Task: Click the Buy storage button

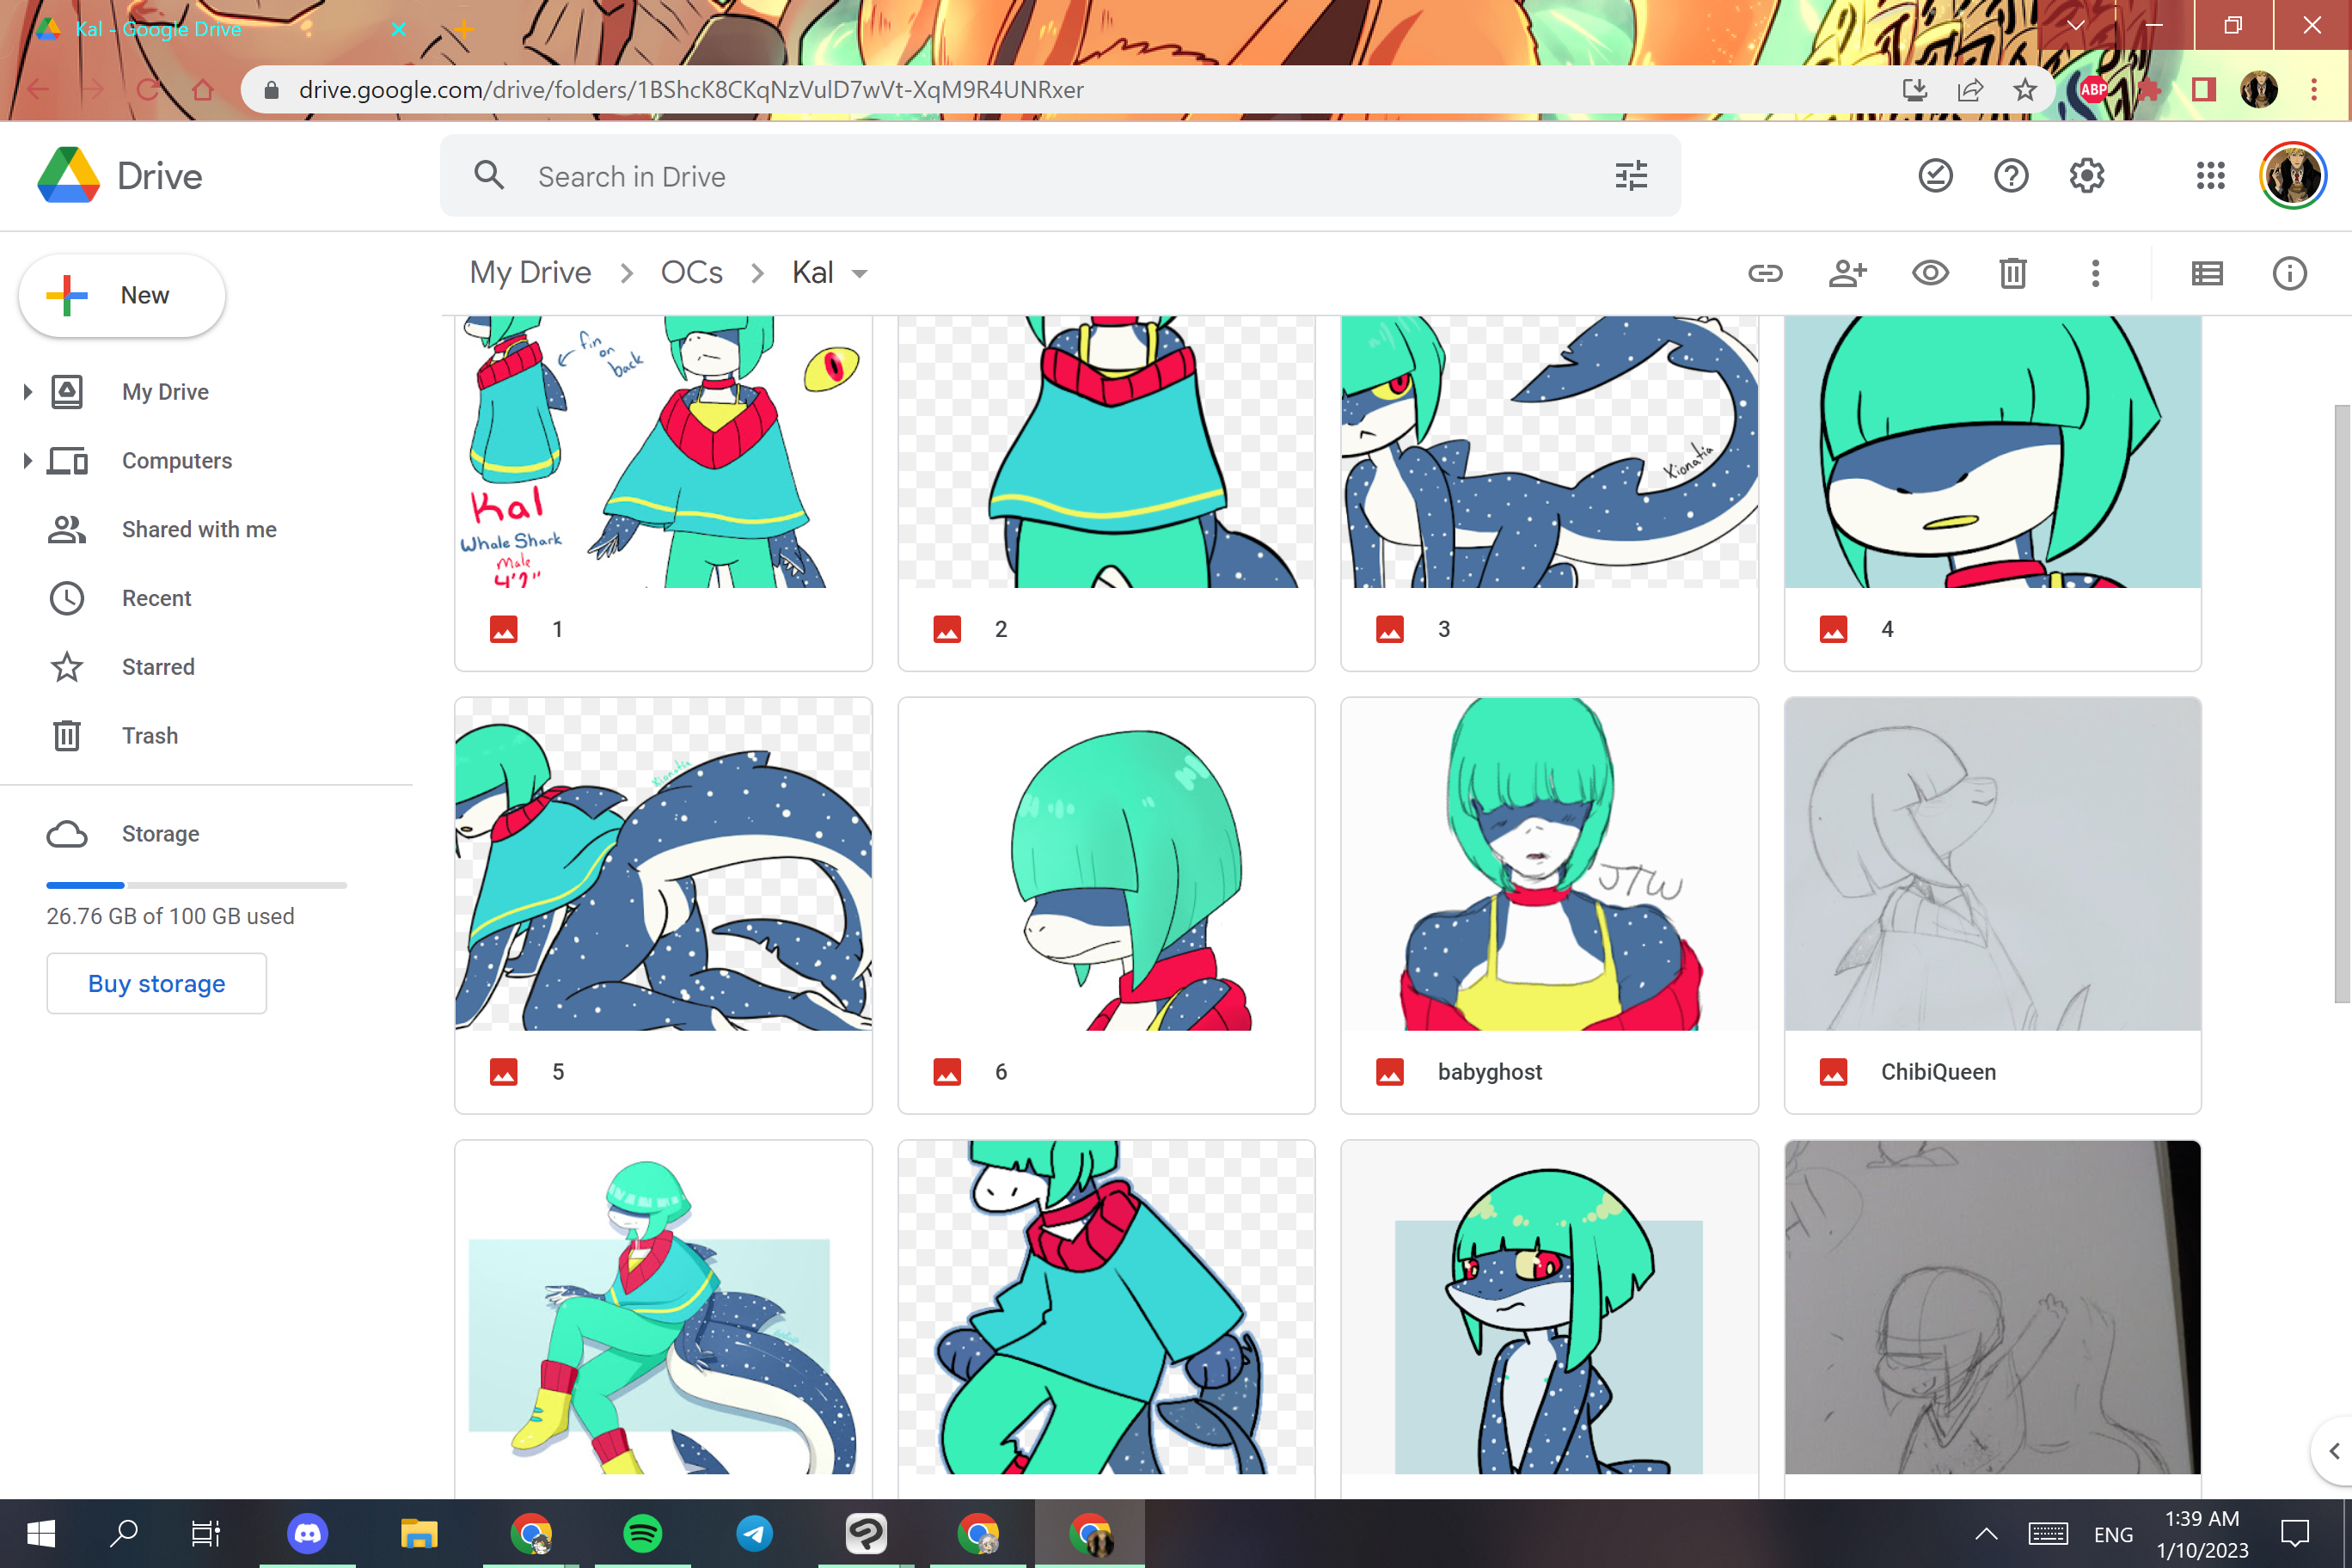Action: tap(156, 983)
